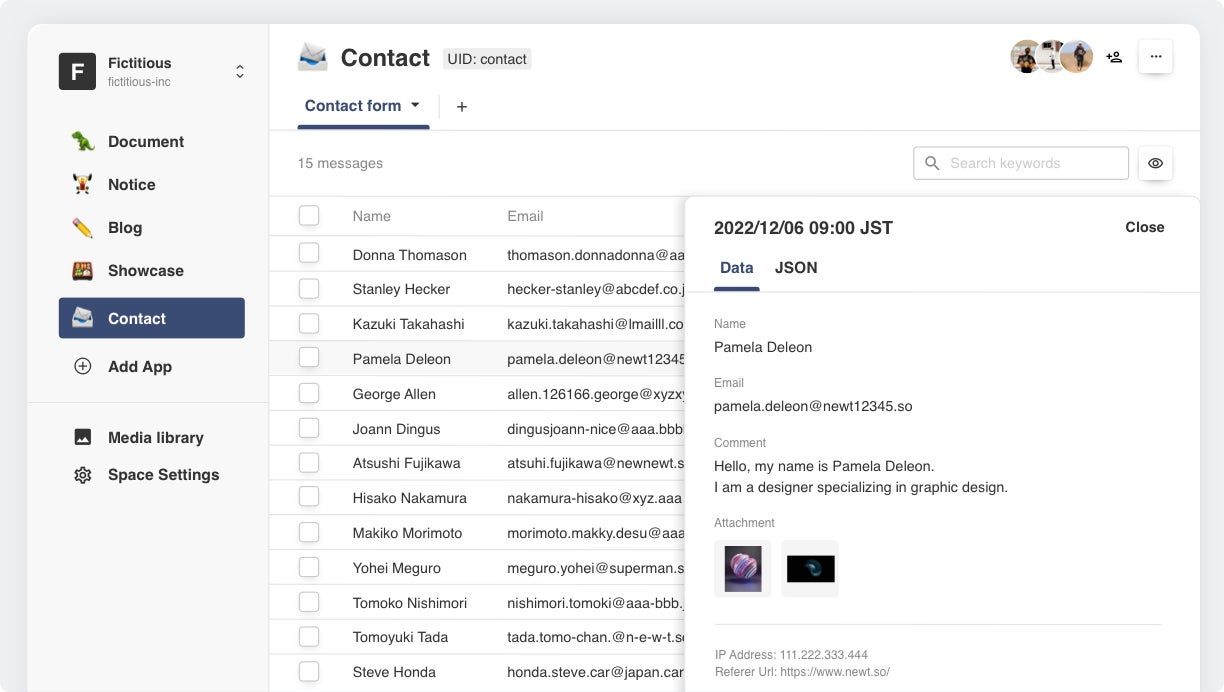
Task: Click the search magnifier icon
Action: tap(932, 163)
